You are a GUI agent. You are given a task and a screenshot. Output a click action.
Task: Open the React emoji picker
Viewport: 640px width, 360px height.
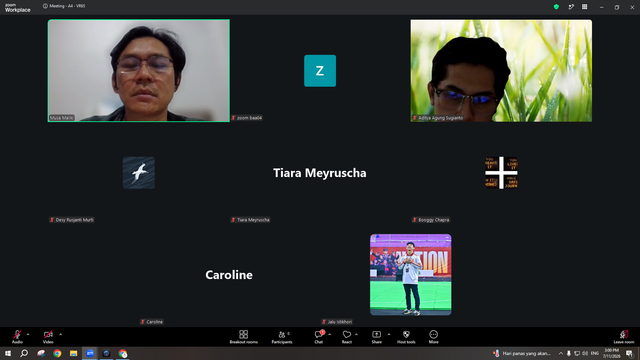[347, 337]
